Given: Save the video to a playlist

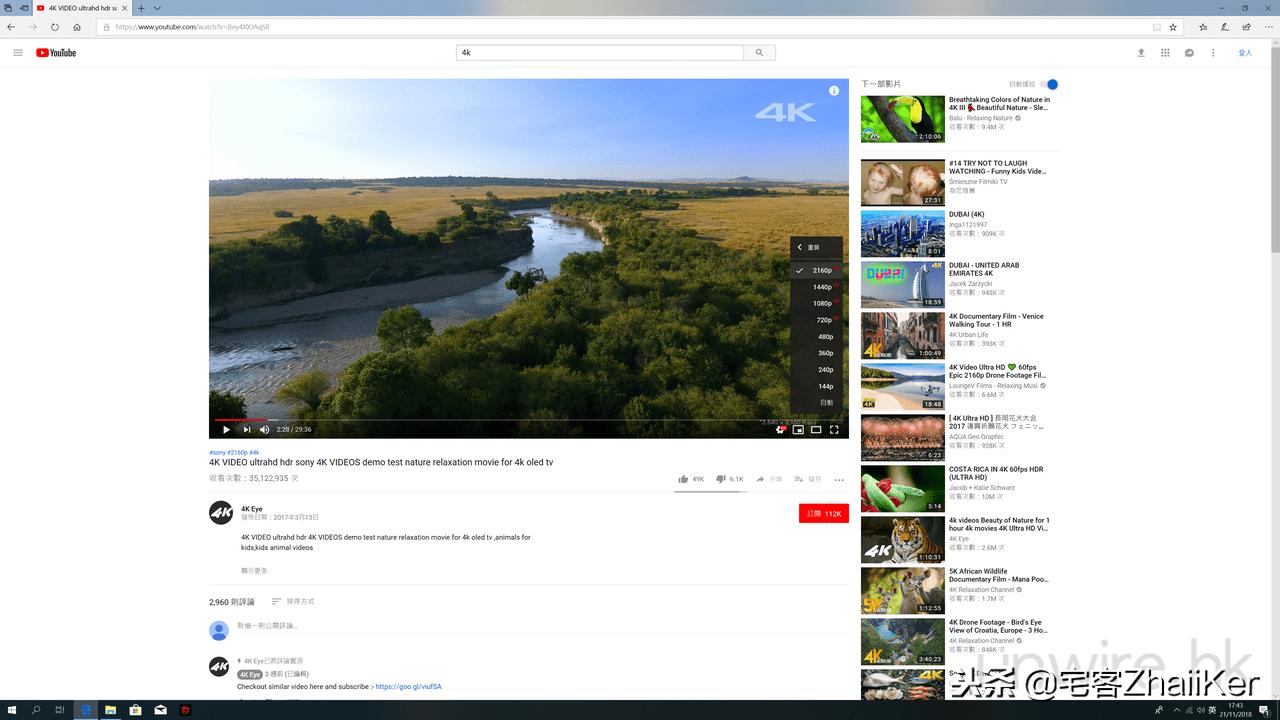Looking at the screenshot, I should [x=808, y=479].
